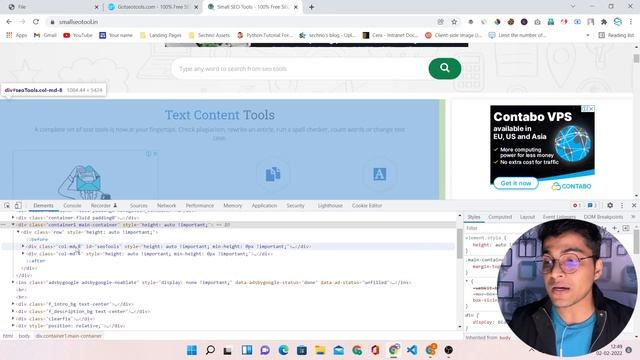The image size is (640, 360).
Task: Switch to the Layout styles tab
Action: point(527,217)
